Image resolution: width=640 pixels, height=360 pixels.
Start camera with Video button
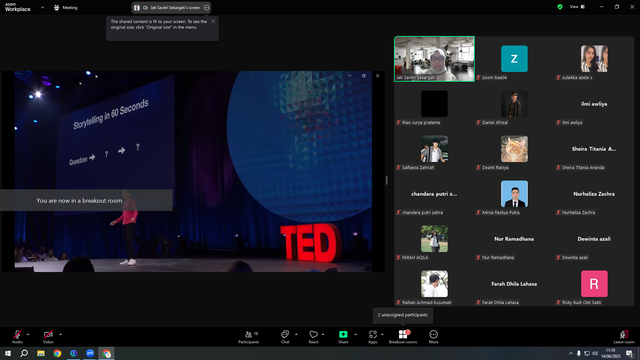(x=48, y=336)
